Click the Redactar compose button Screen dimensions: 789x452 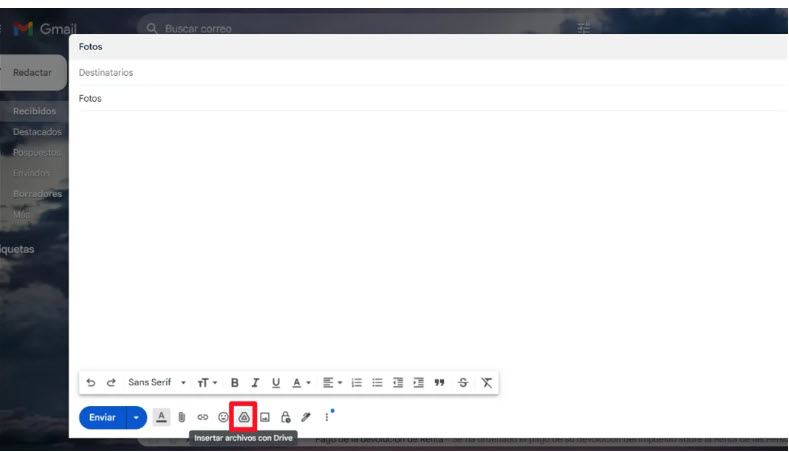(33, 72)
